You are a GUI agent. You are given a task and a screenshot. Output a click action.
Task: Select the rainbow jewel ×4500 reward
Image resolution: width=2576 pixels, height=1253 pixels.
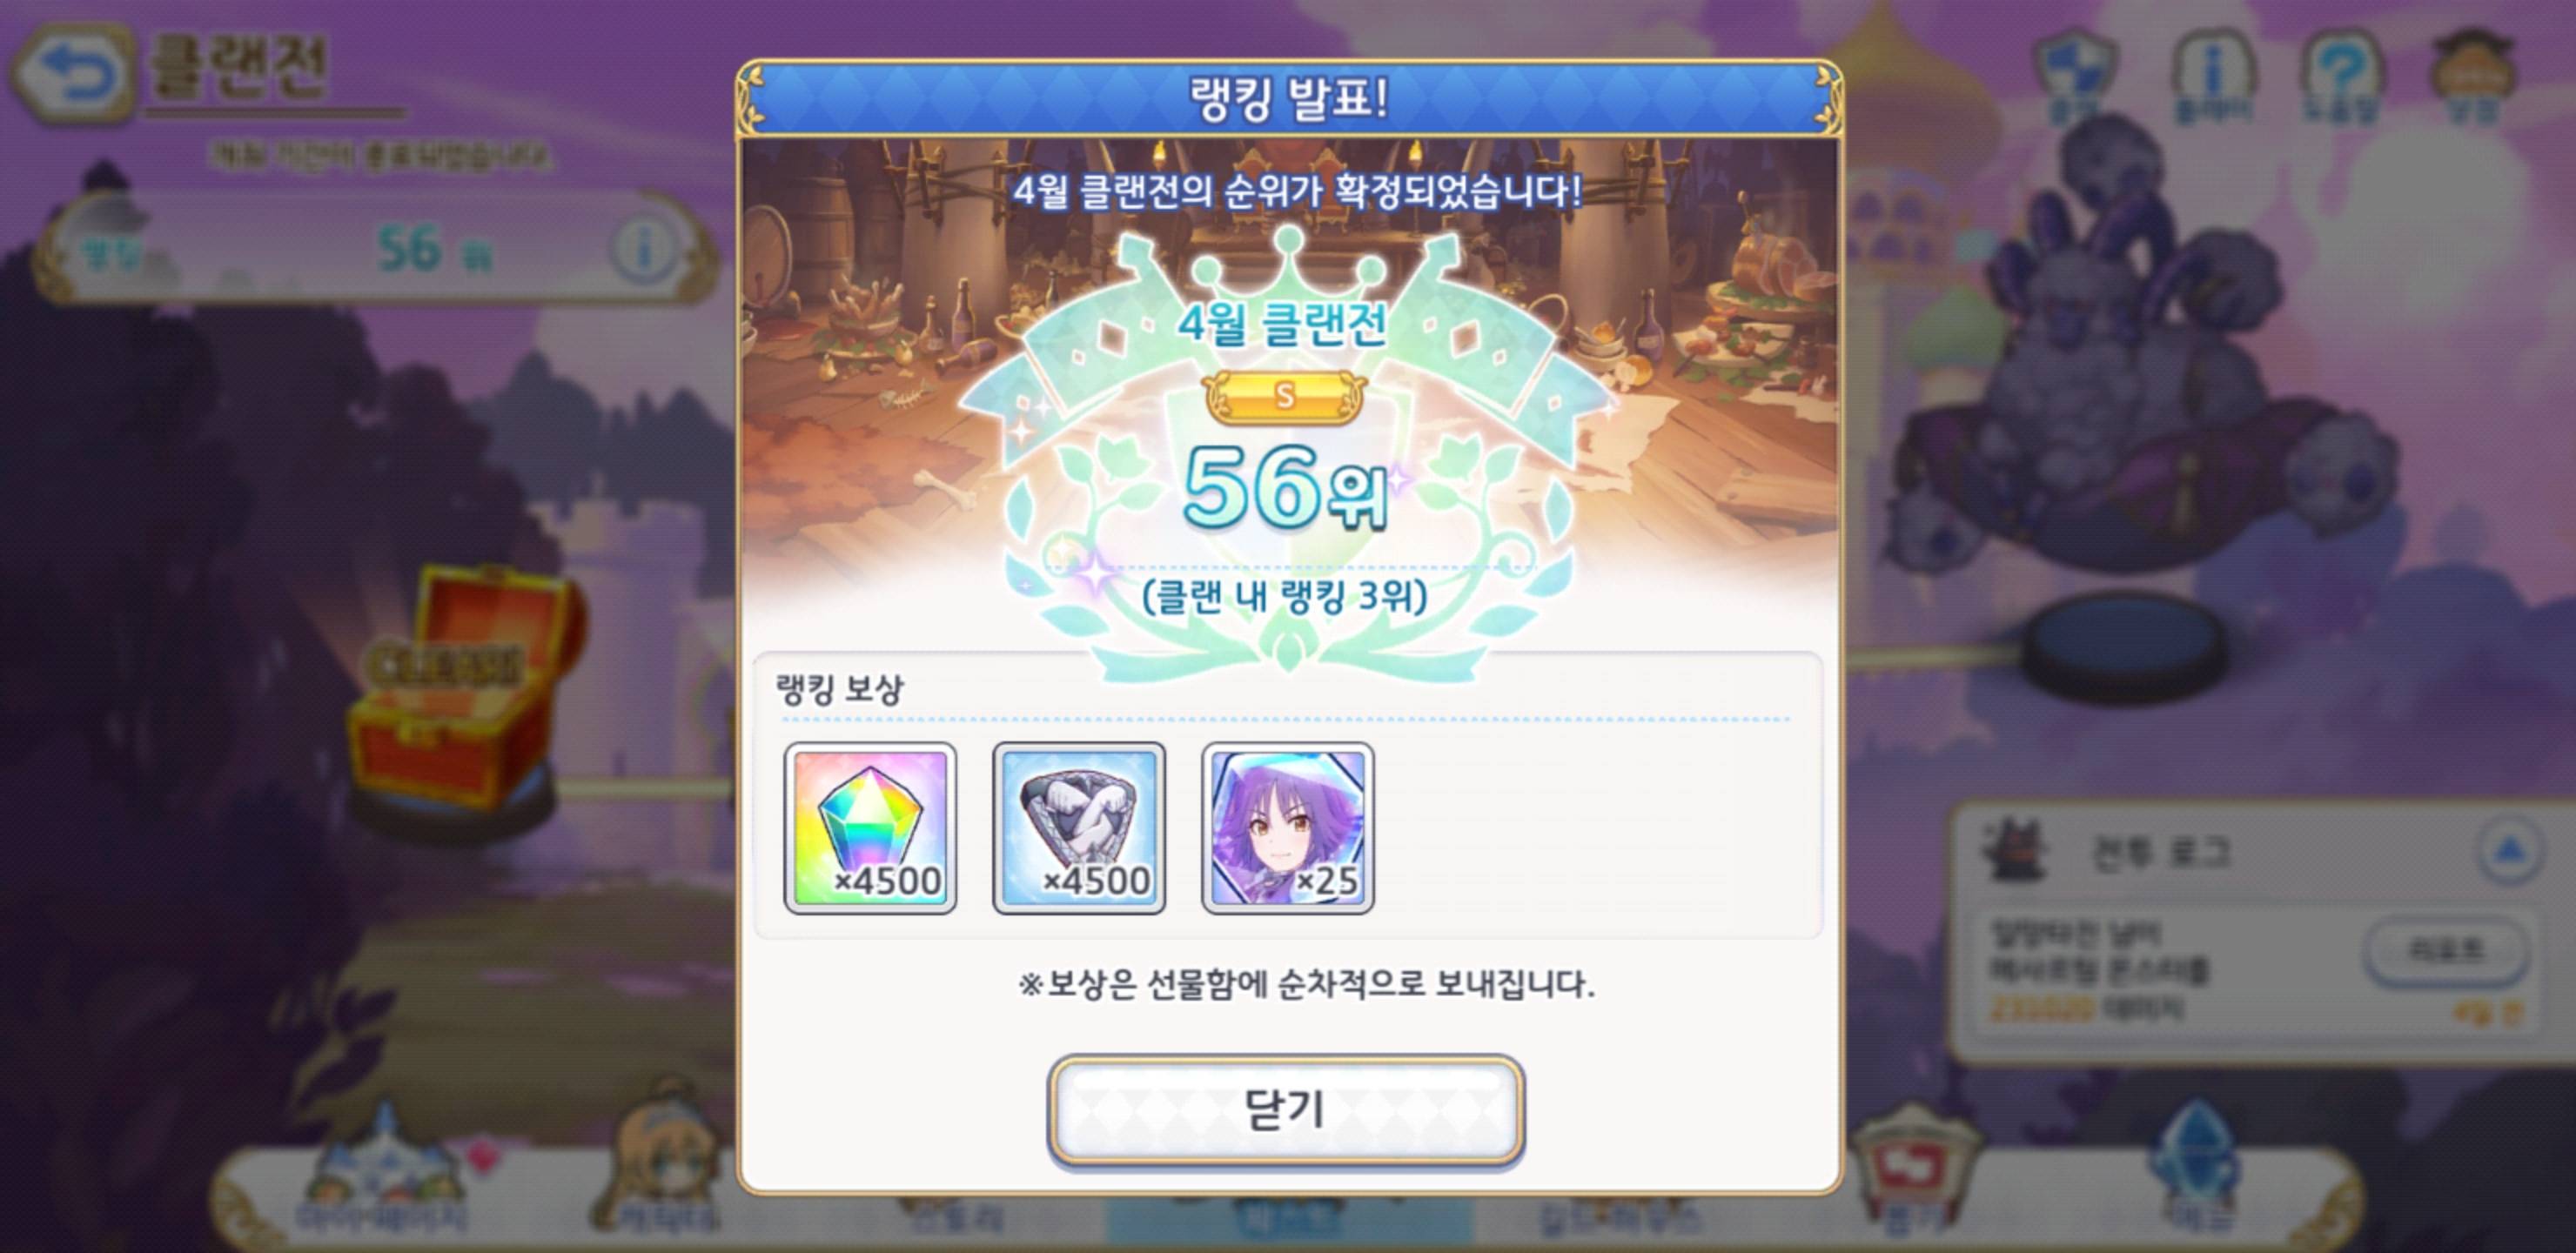tap(870, 828)
